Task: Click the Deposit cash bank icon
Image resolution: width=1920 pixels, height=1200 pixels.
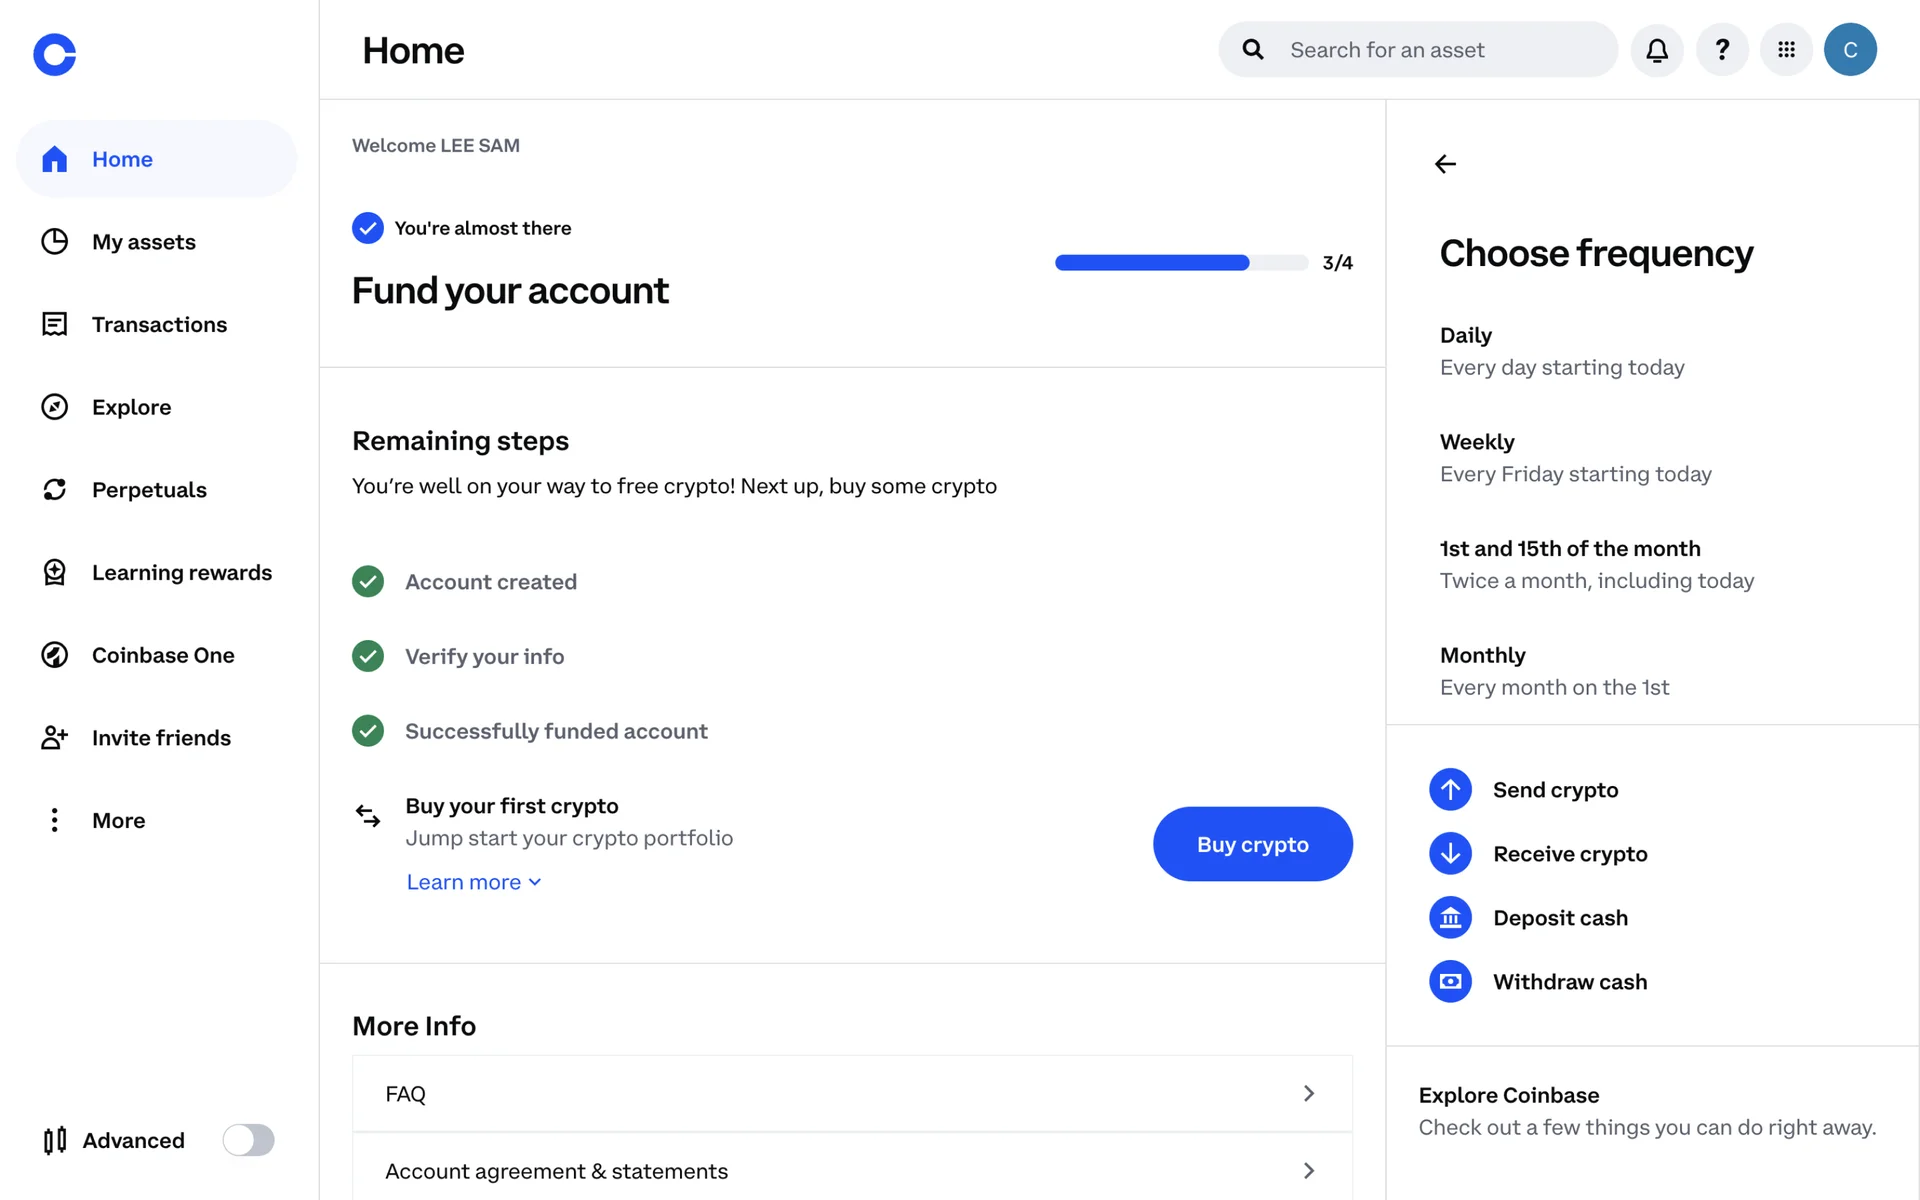Action: (1450, 918)
